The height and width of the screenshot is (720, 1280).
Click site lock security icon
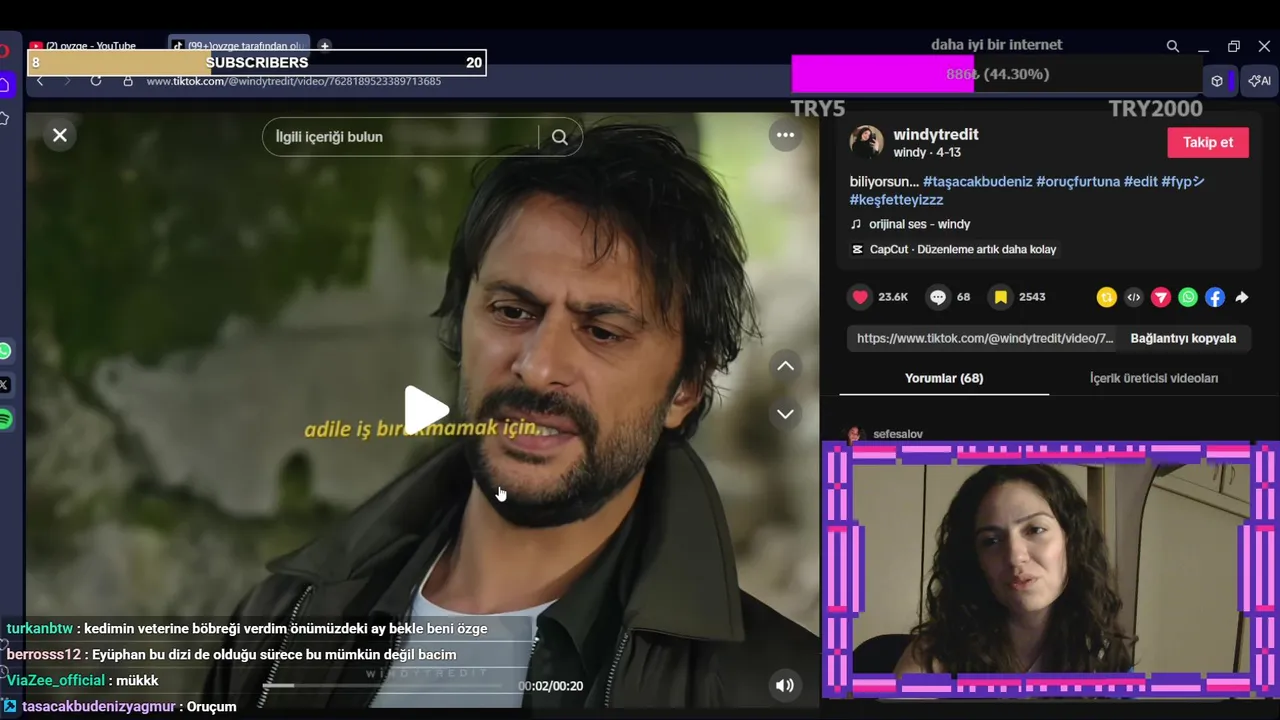[128, 80]
